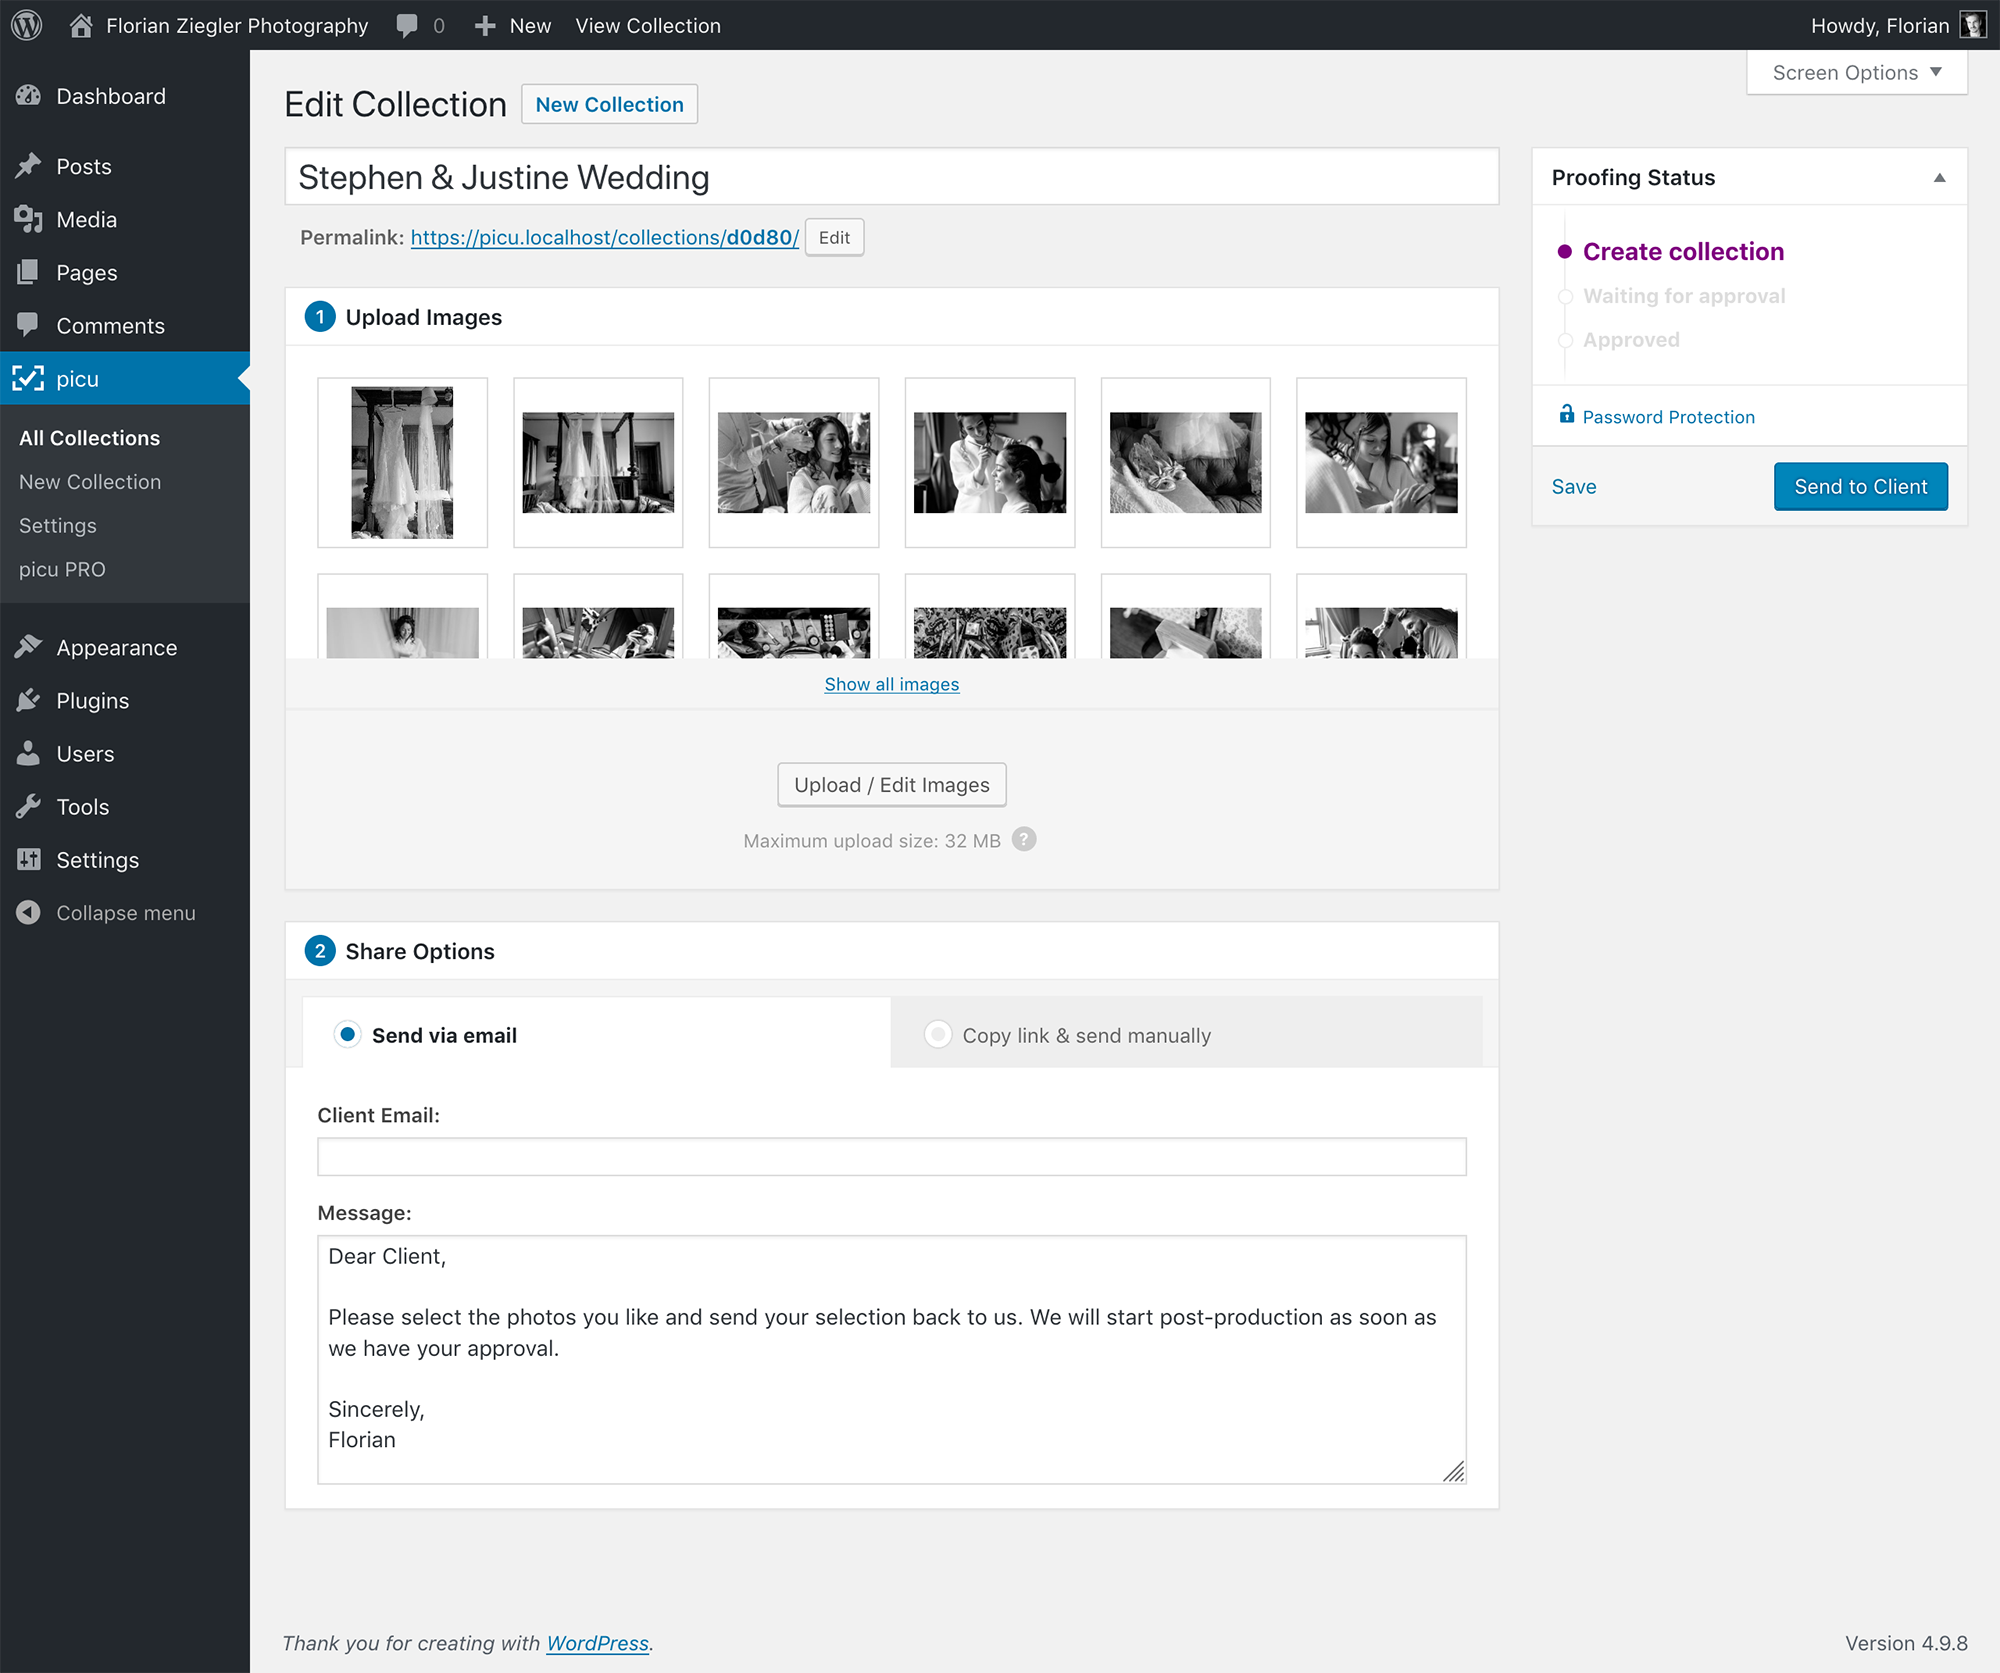Select Copy link & send manually option
Viewport: 2000px width, 1673px height.
(x=938, y=1034)
